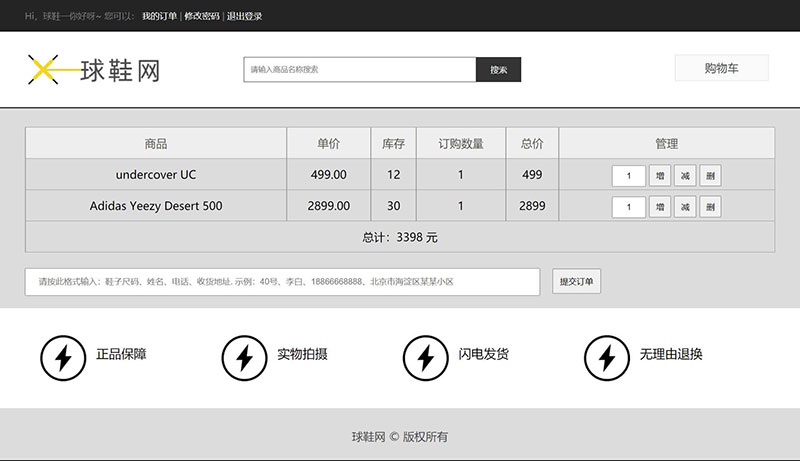Remove Adidas Yeezy Desert 500 from cart (删)
800x461 pixels.
pos(710,207)
